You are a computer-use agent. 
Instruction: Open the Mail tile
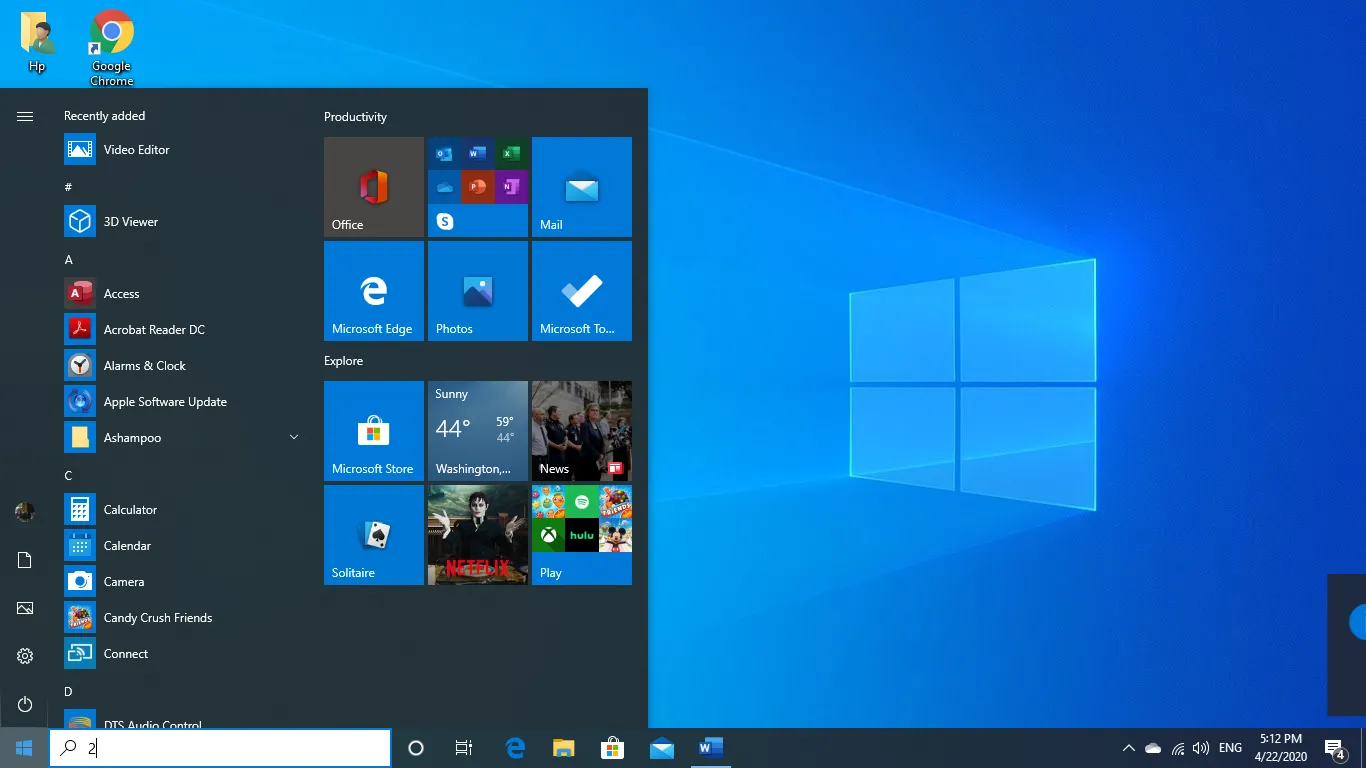pyautogui.click(x=582, y=187)
